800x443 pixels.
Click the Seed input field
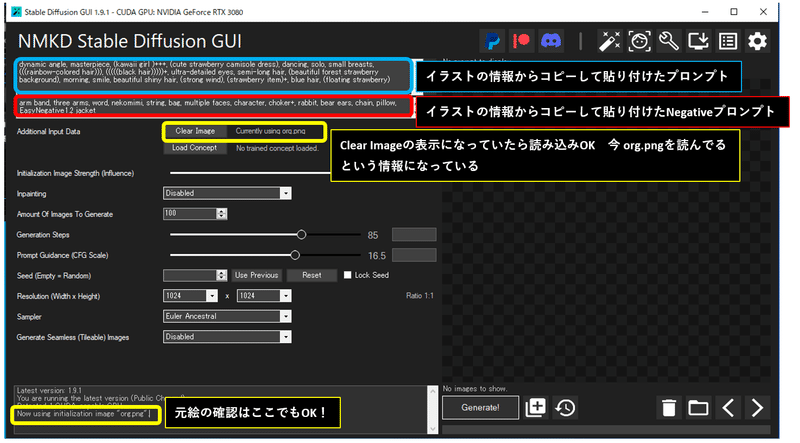tap(190, 276)
